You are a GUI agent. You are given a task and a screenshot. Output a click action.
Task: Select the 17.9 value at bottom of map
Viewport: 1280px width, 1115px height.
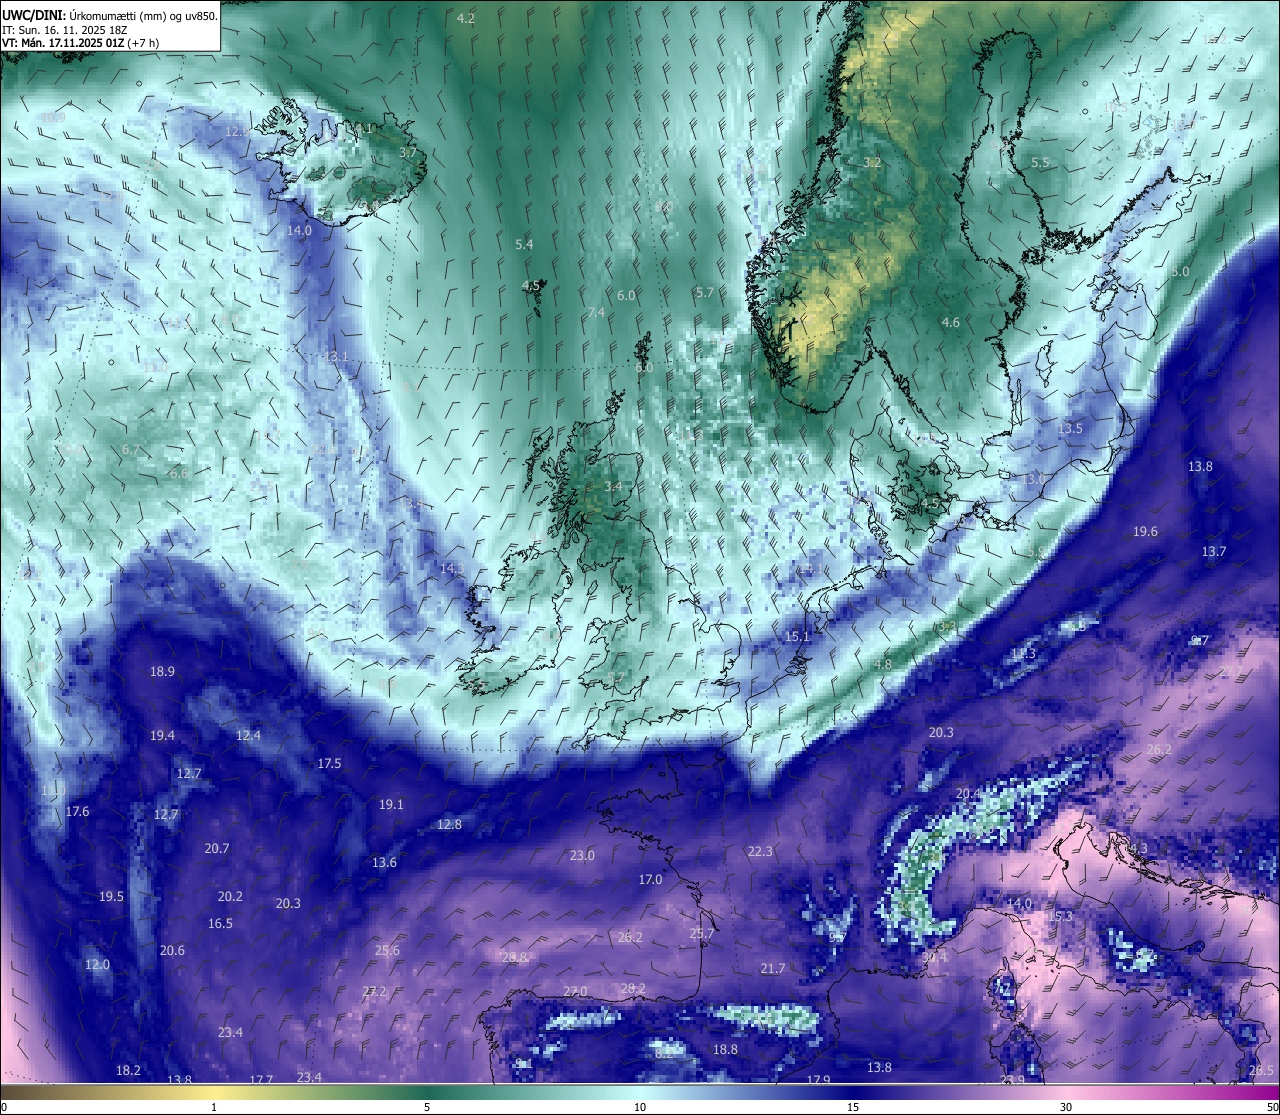coord(818,1080)
